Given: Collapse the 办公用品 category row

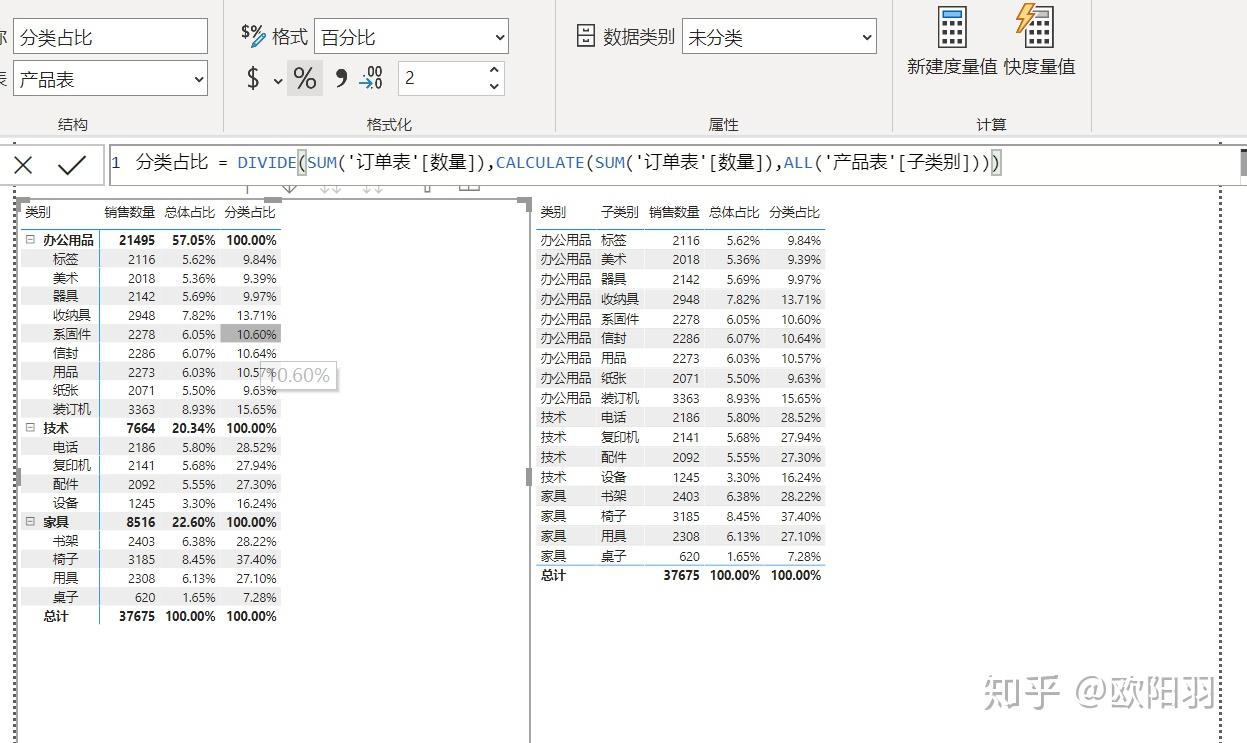Looking at the screenshot, I should (x=30, y=240).
